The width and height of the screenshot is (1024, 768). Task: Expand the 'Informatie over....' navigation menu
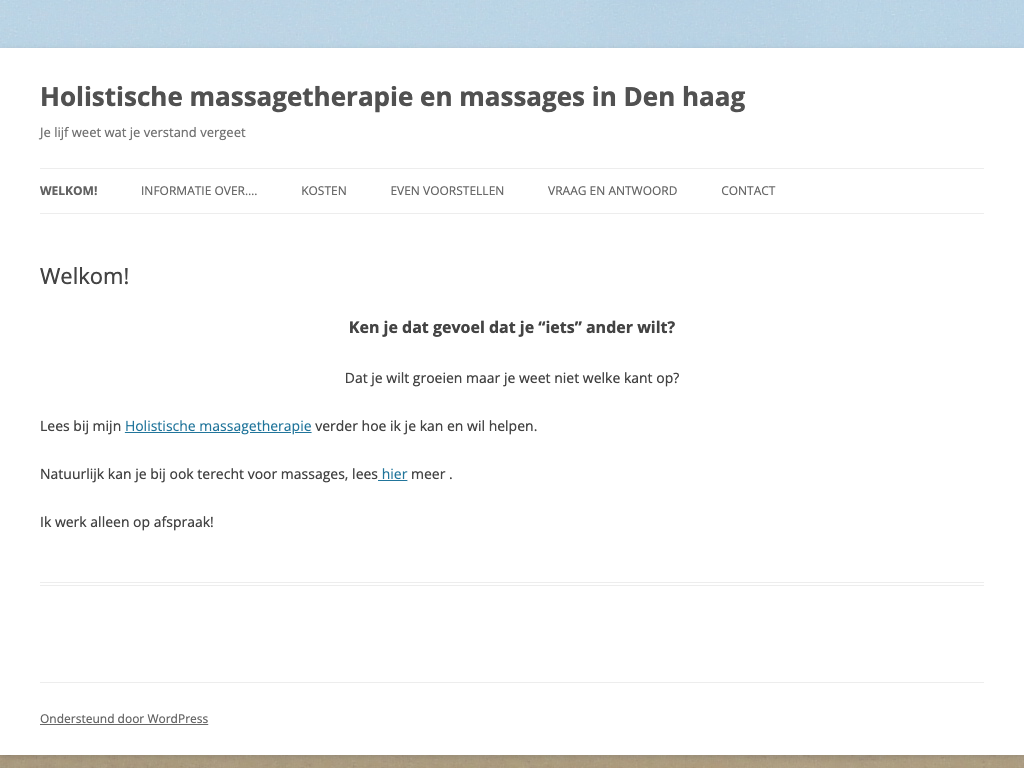[x=199, y=191]
